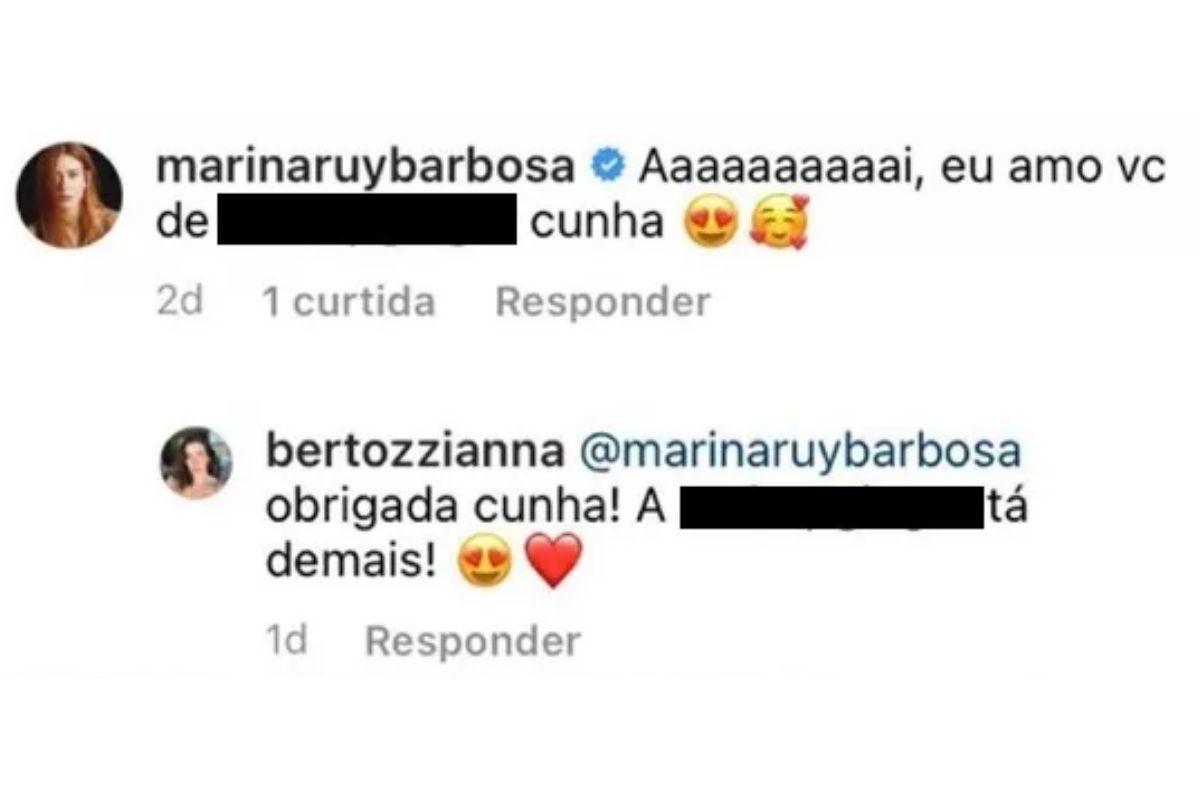The height and width of the screenshot is (800, 1200).
Task: View likes via "1 curtida"
Action: [x=348, y=301]
